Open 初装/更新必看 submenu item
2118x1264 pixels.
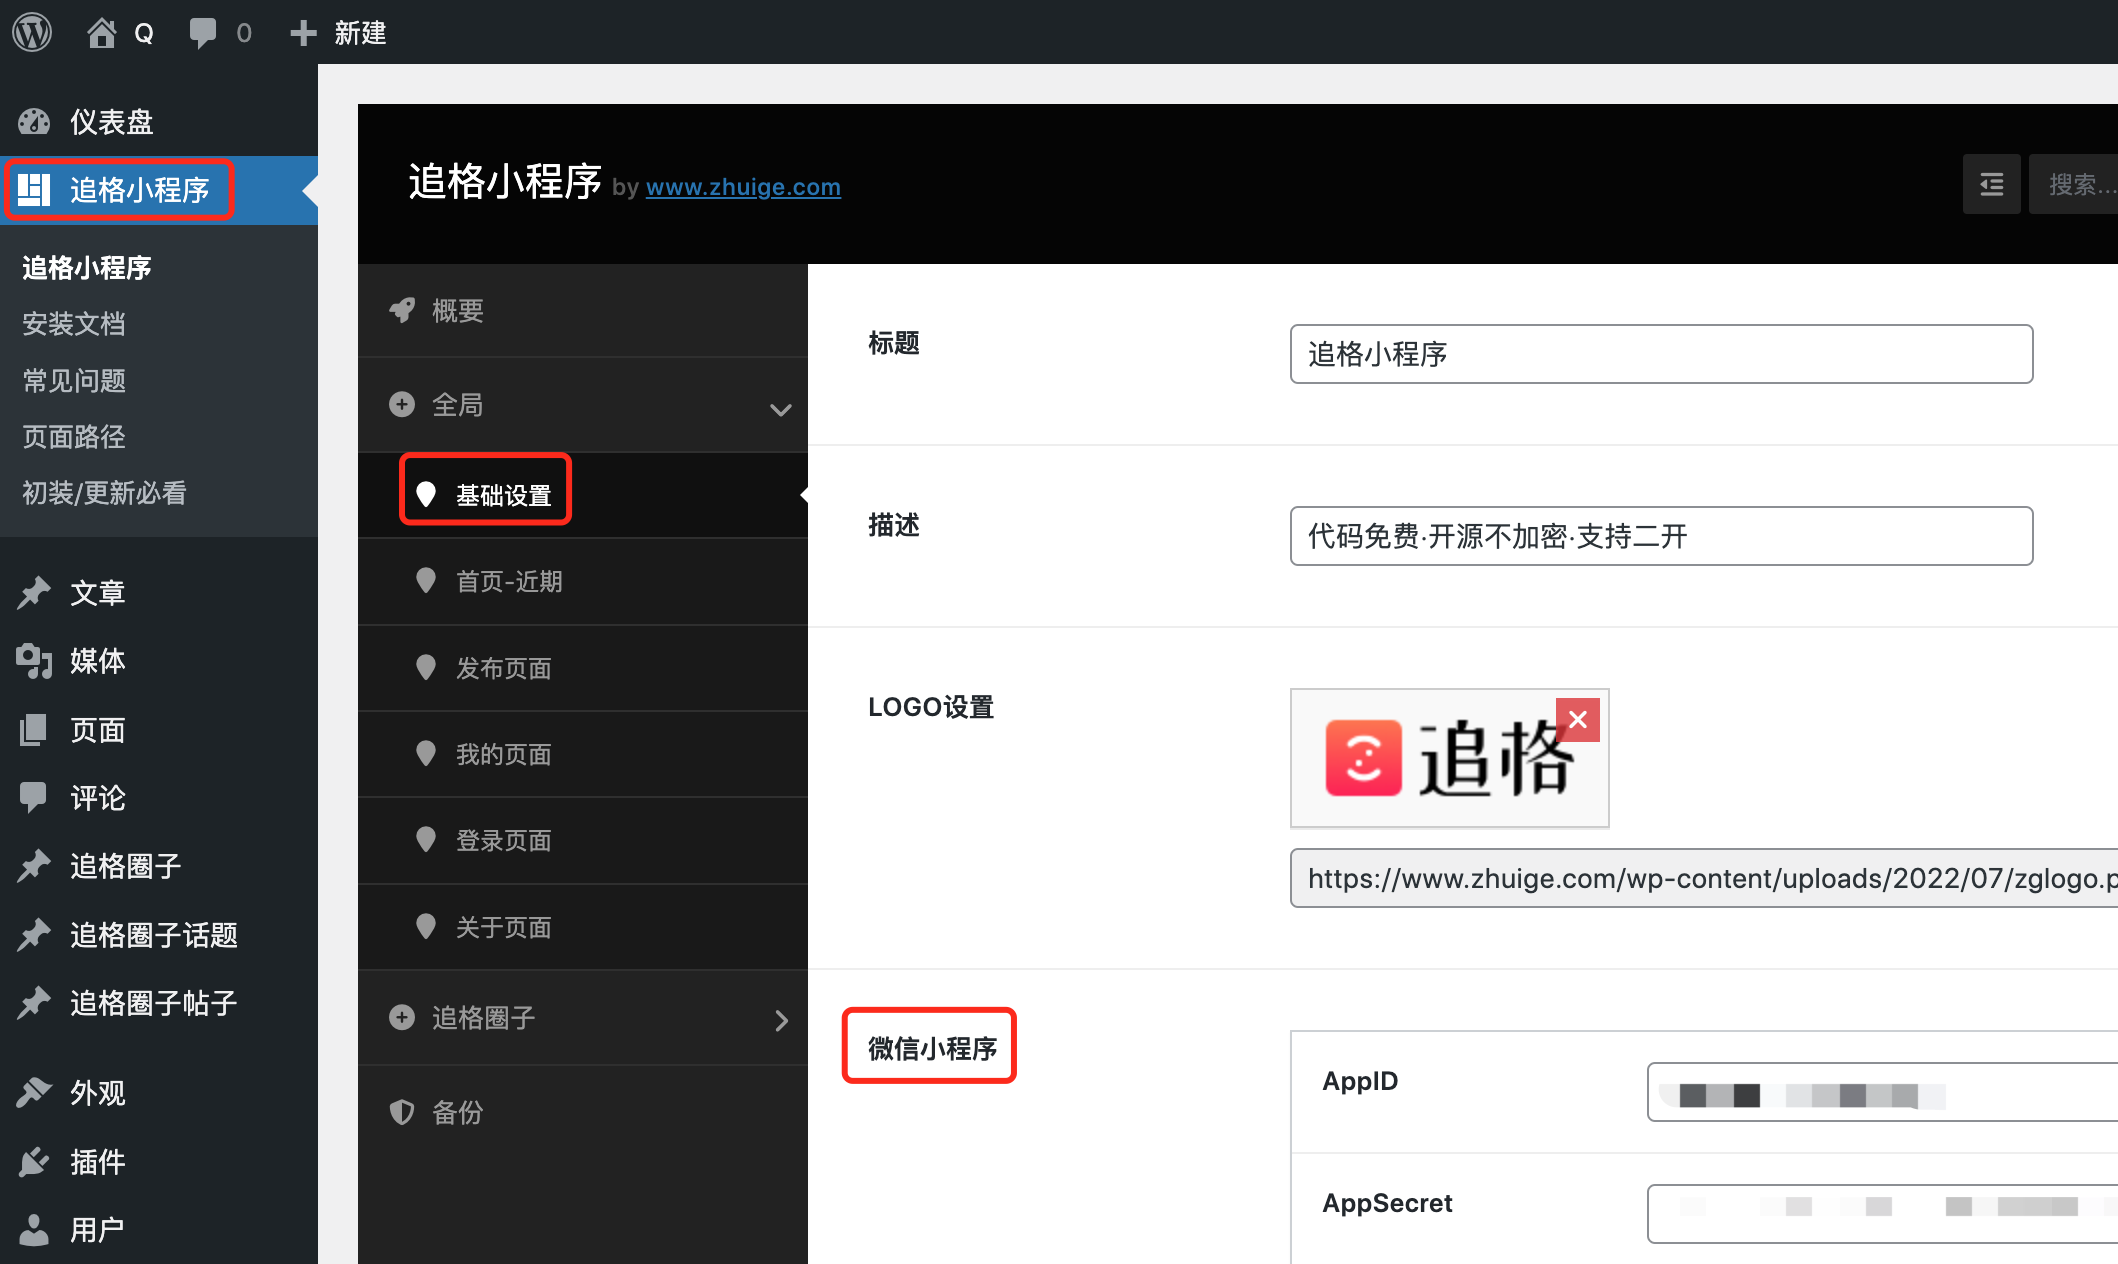pos(104,493)
